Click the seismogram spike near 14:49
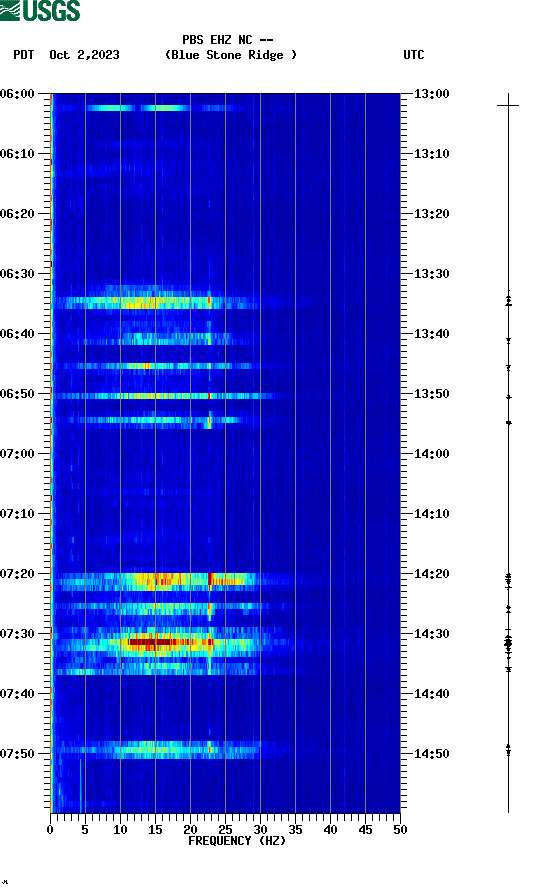Viewport: 552px width, 893px height. pos(508,749)
